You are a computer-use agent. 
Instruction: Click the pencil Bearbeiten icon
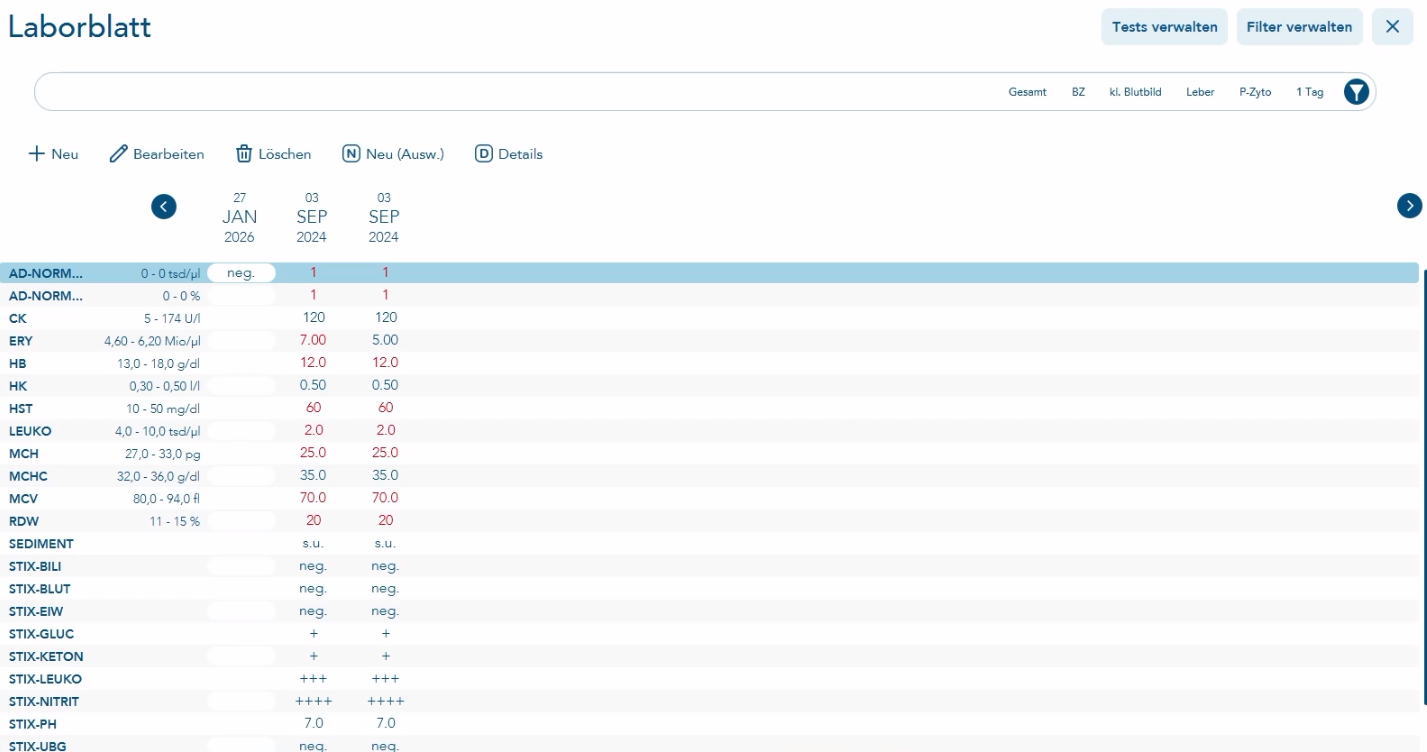pos(119,154)
